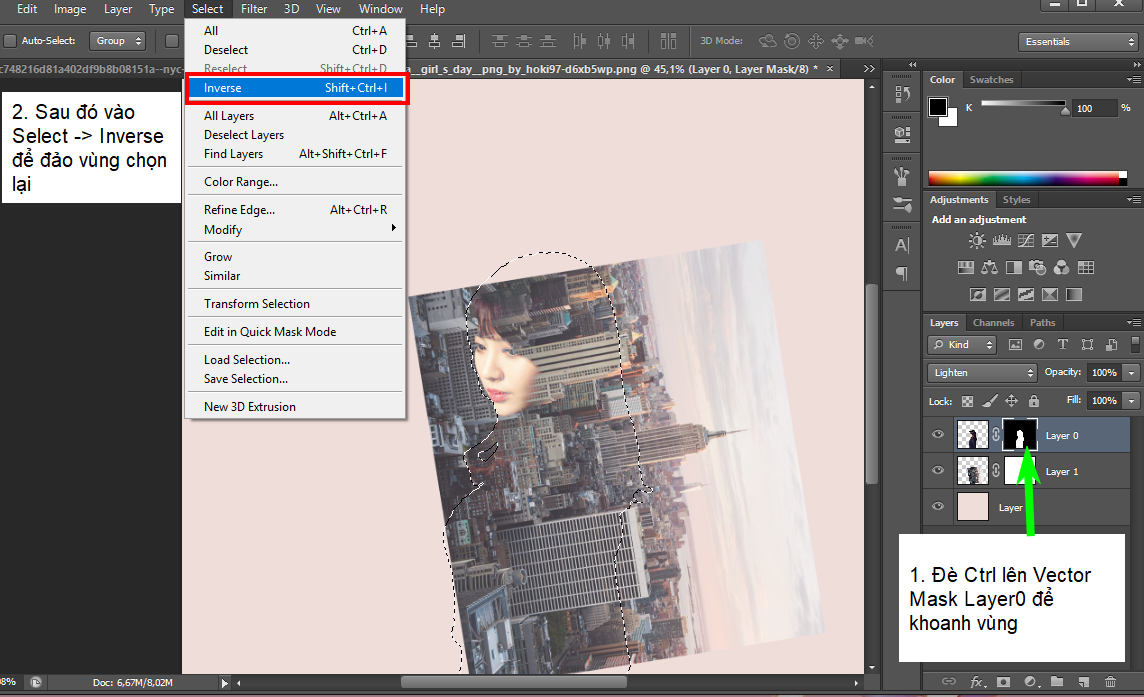Enable the Auto-Select checkbox
Screen dimensions: 1144x697
point(10,41)
